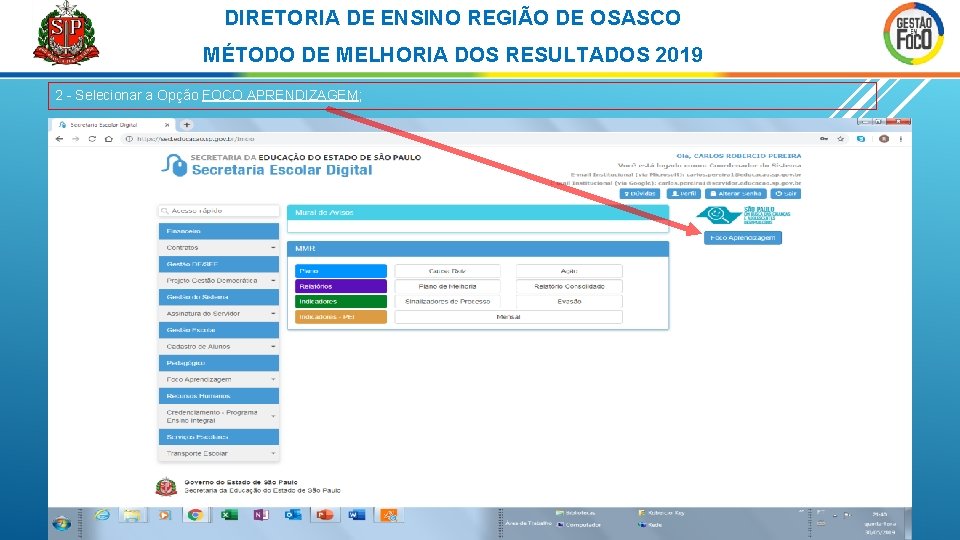
Task: Reload the page with the refresh icon
Action: 92,139
